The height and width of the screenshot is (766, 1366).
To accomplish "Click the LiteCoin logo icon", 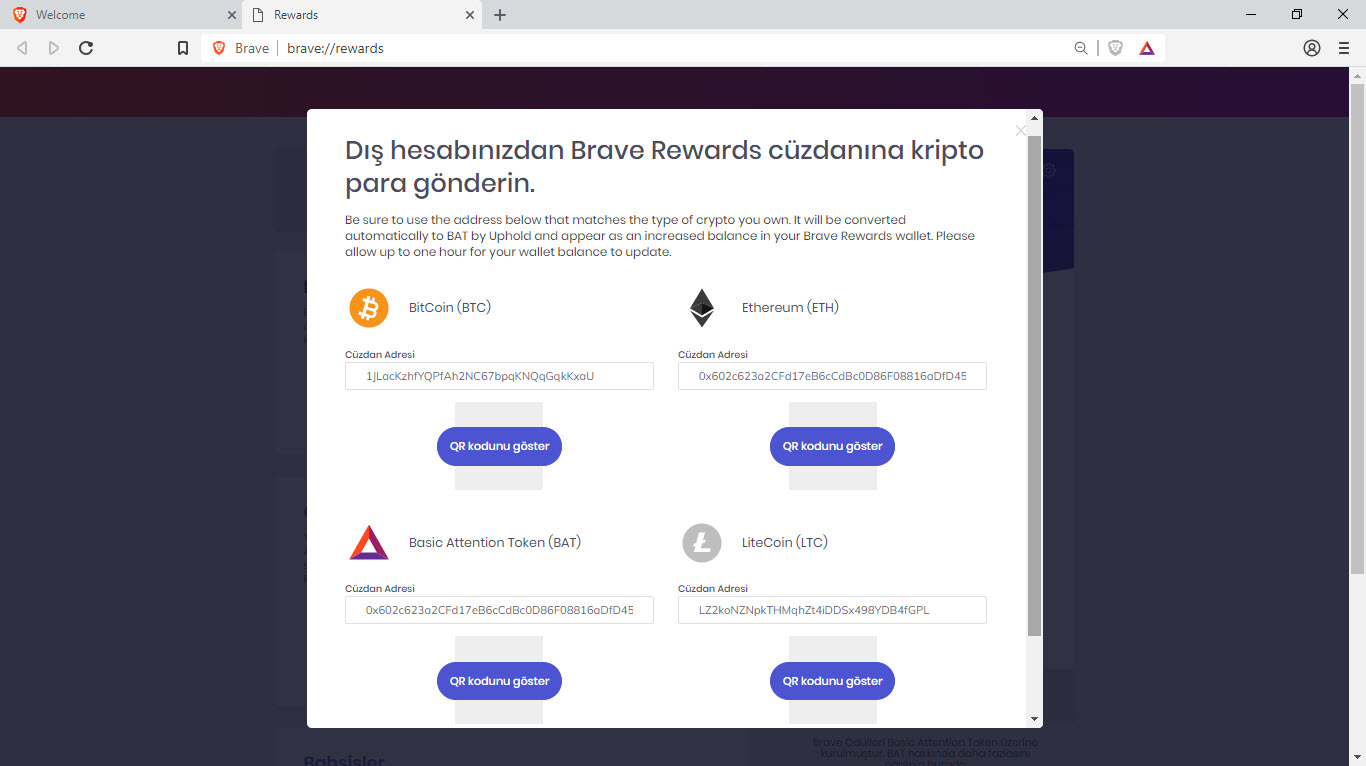I will click(702, 543).
